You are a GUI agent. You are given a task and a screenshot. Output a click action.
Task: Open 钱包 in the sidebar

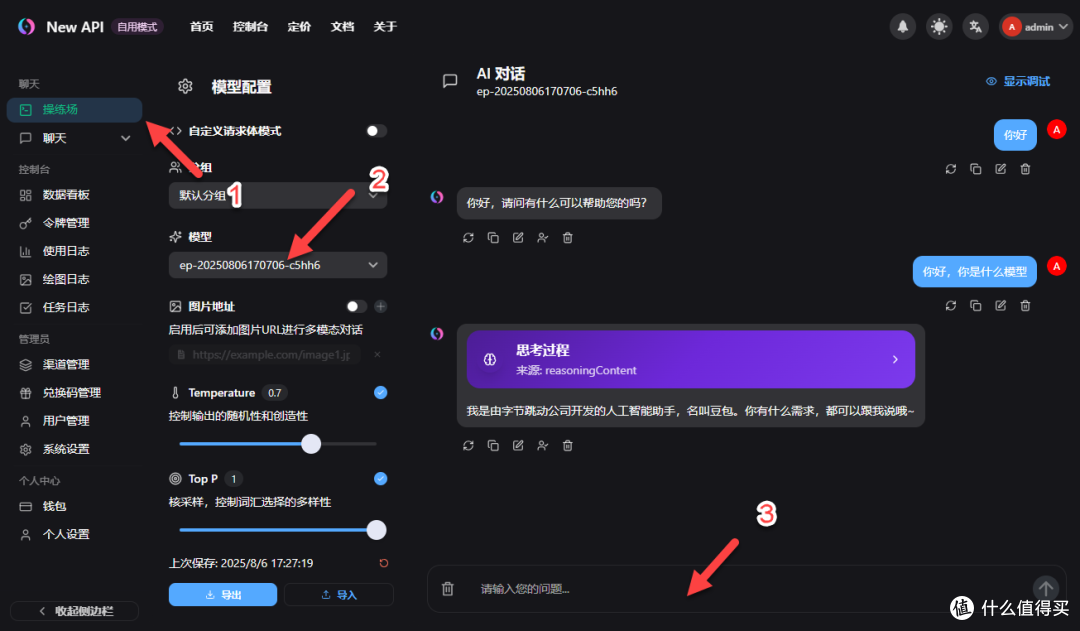(x=74, y=506)
